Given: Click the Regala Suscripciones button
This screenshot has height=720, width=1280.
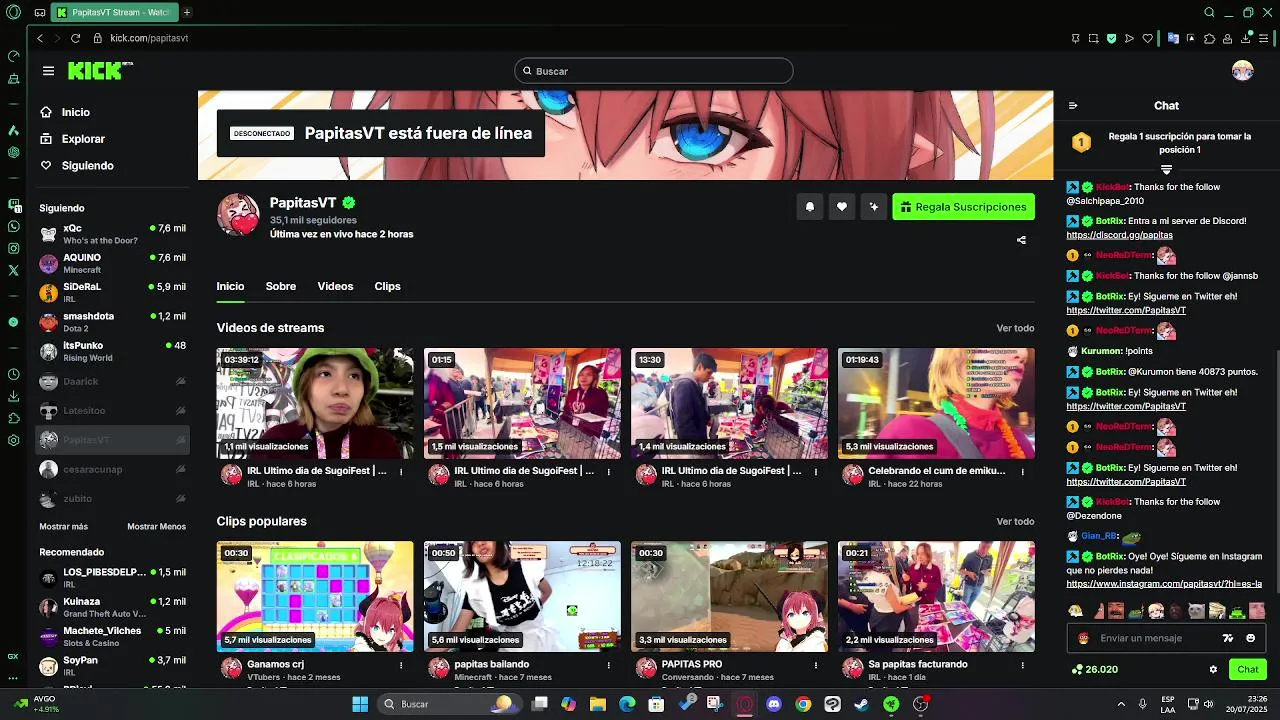Looking at the screenshot, I should coord(963,207).
